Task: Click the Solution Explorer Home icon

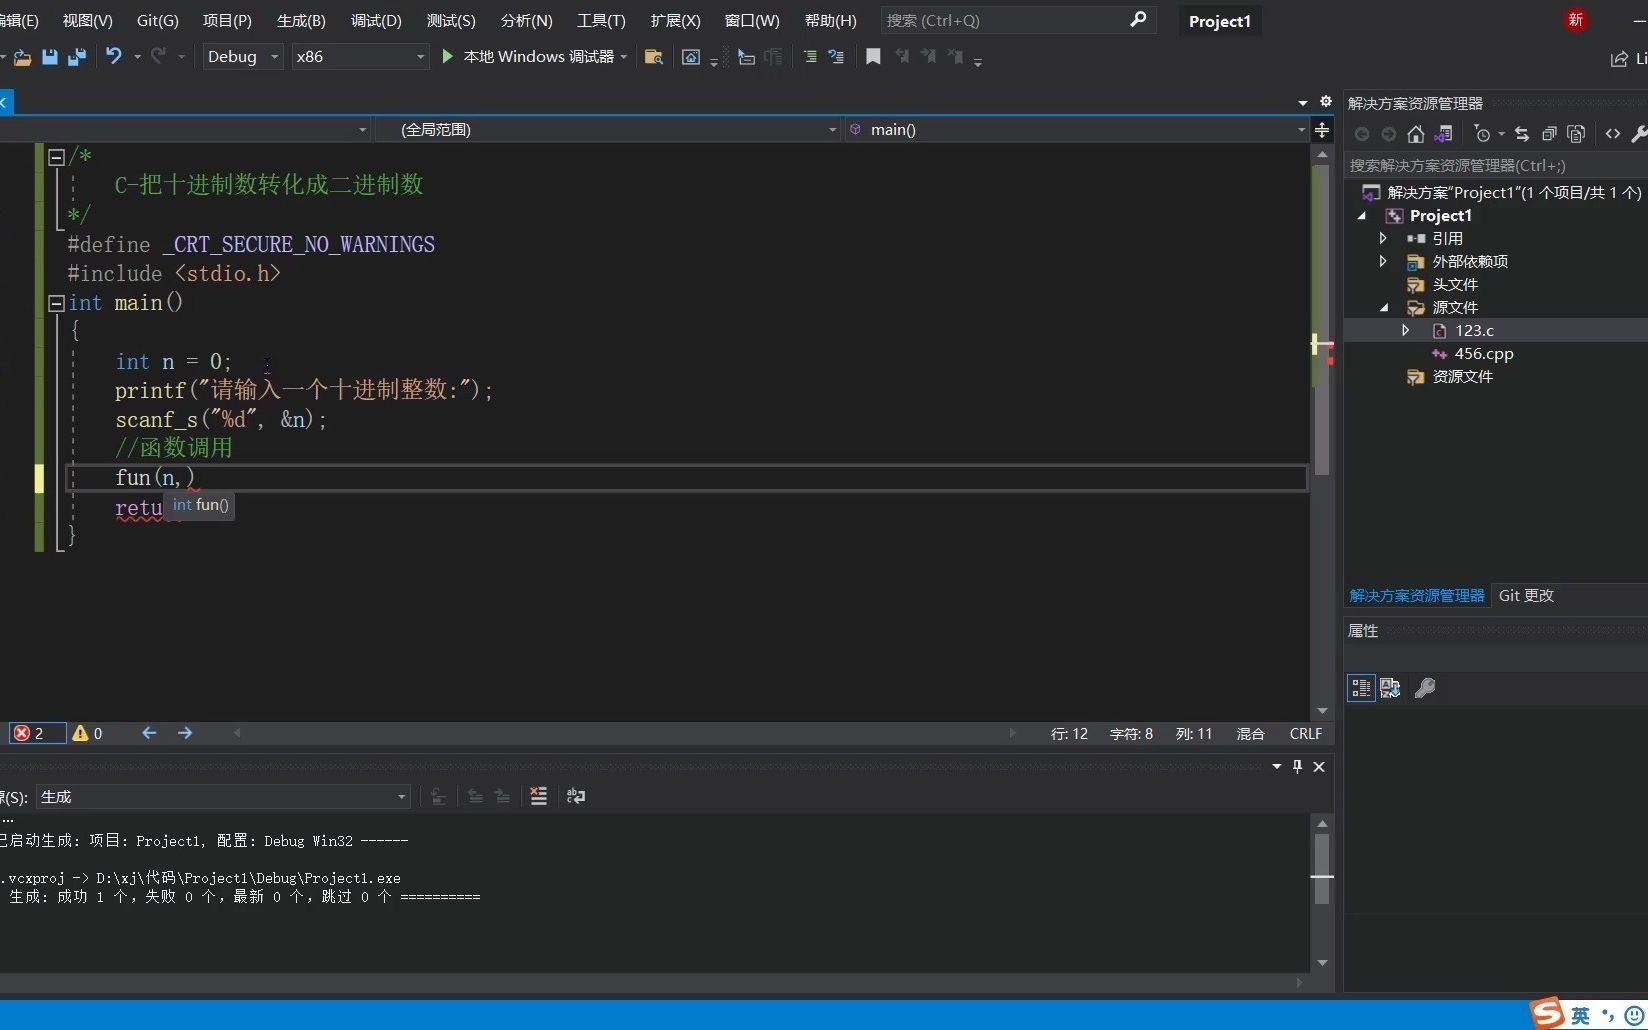Action: click(1415, 134)
